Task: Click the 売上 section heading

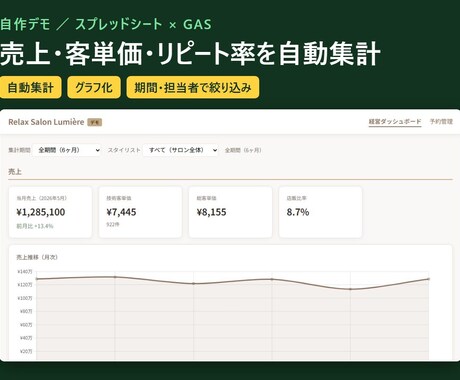Action: click(15, 172)
